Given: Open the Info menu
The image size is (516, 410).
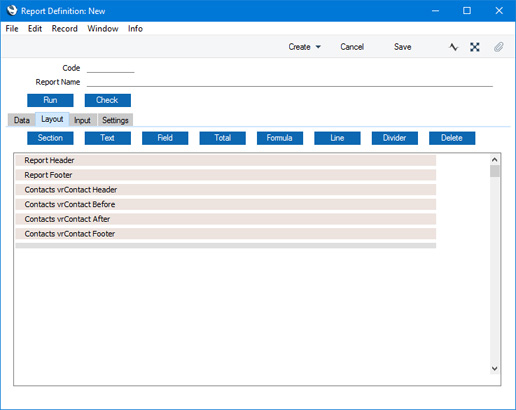Looking at the screenshot, I should coord(135,29).
